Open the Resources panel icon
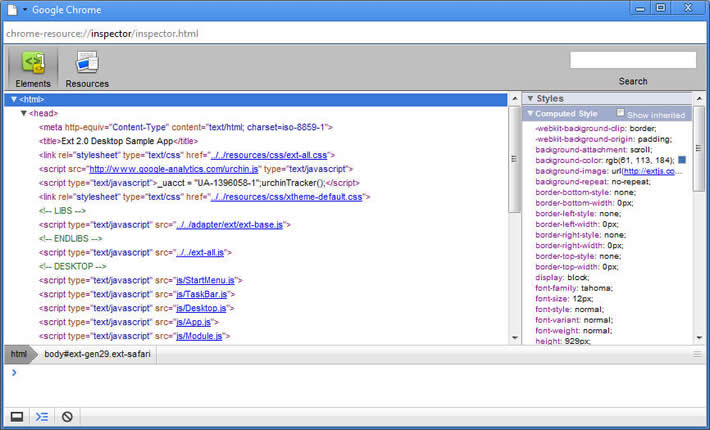Viewport: 710px width, 430px height. click(x=87, y=69)
